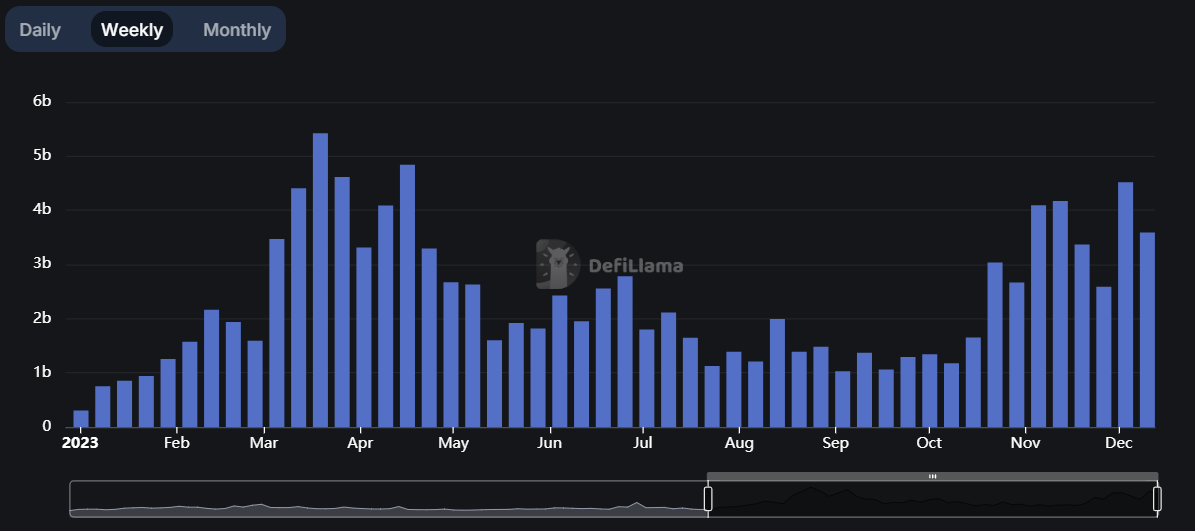Image resolution: width=1195 pixels, height=531 pixels.
Task: Click the tallest bar in the chart
Action: [320, 280]
